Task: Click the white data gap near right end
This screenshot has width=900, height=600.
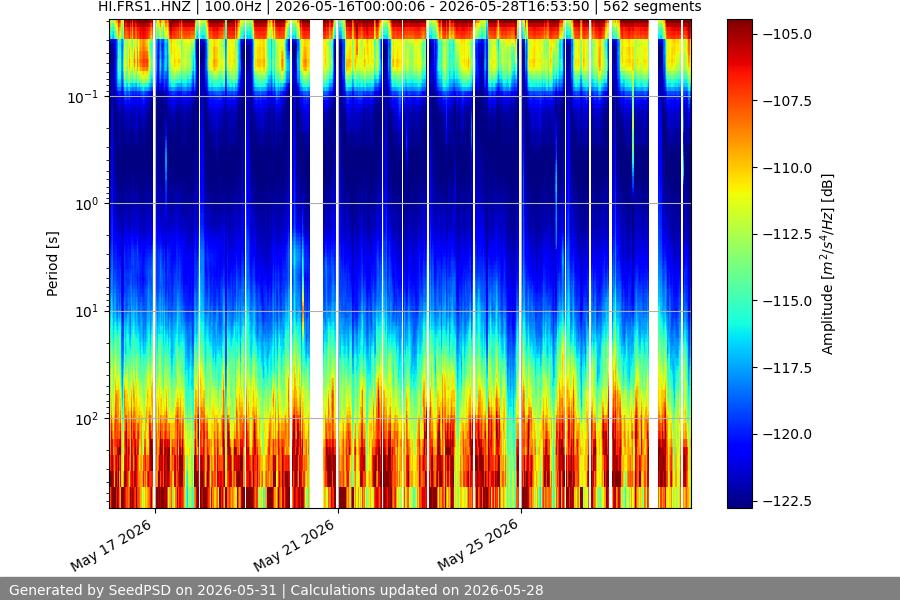Action: click(x=653, y=264)
